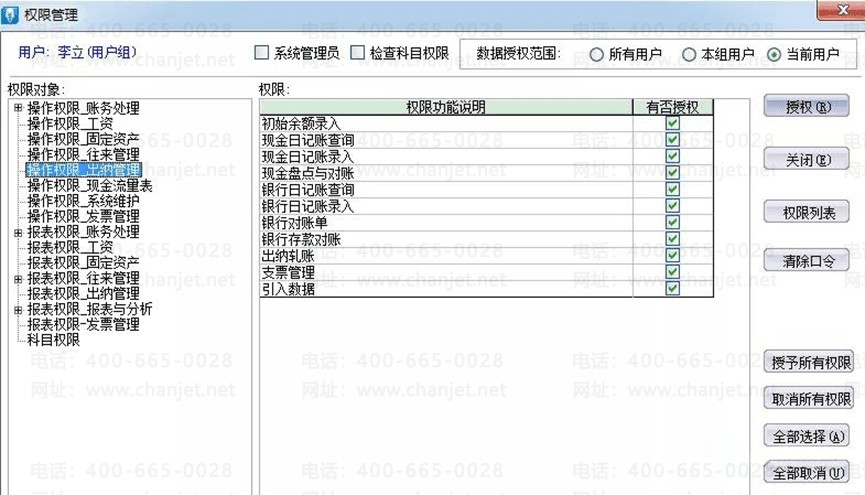Screen dimensions: 865x495
Task: Expand the 操作权限_账务处理 tree node
Action: coord(18,108)
